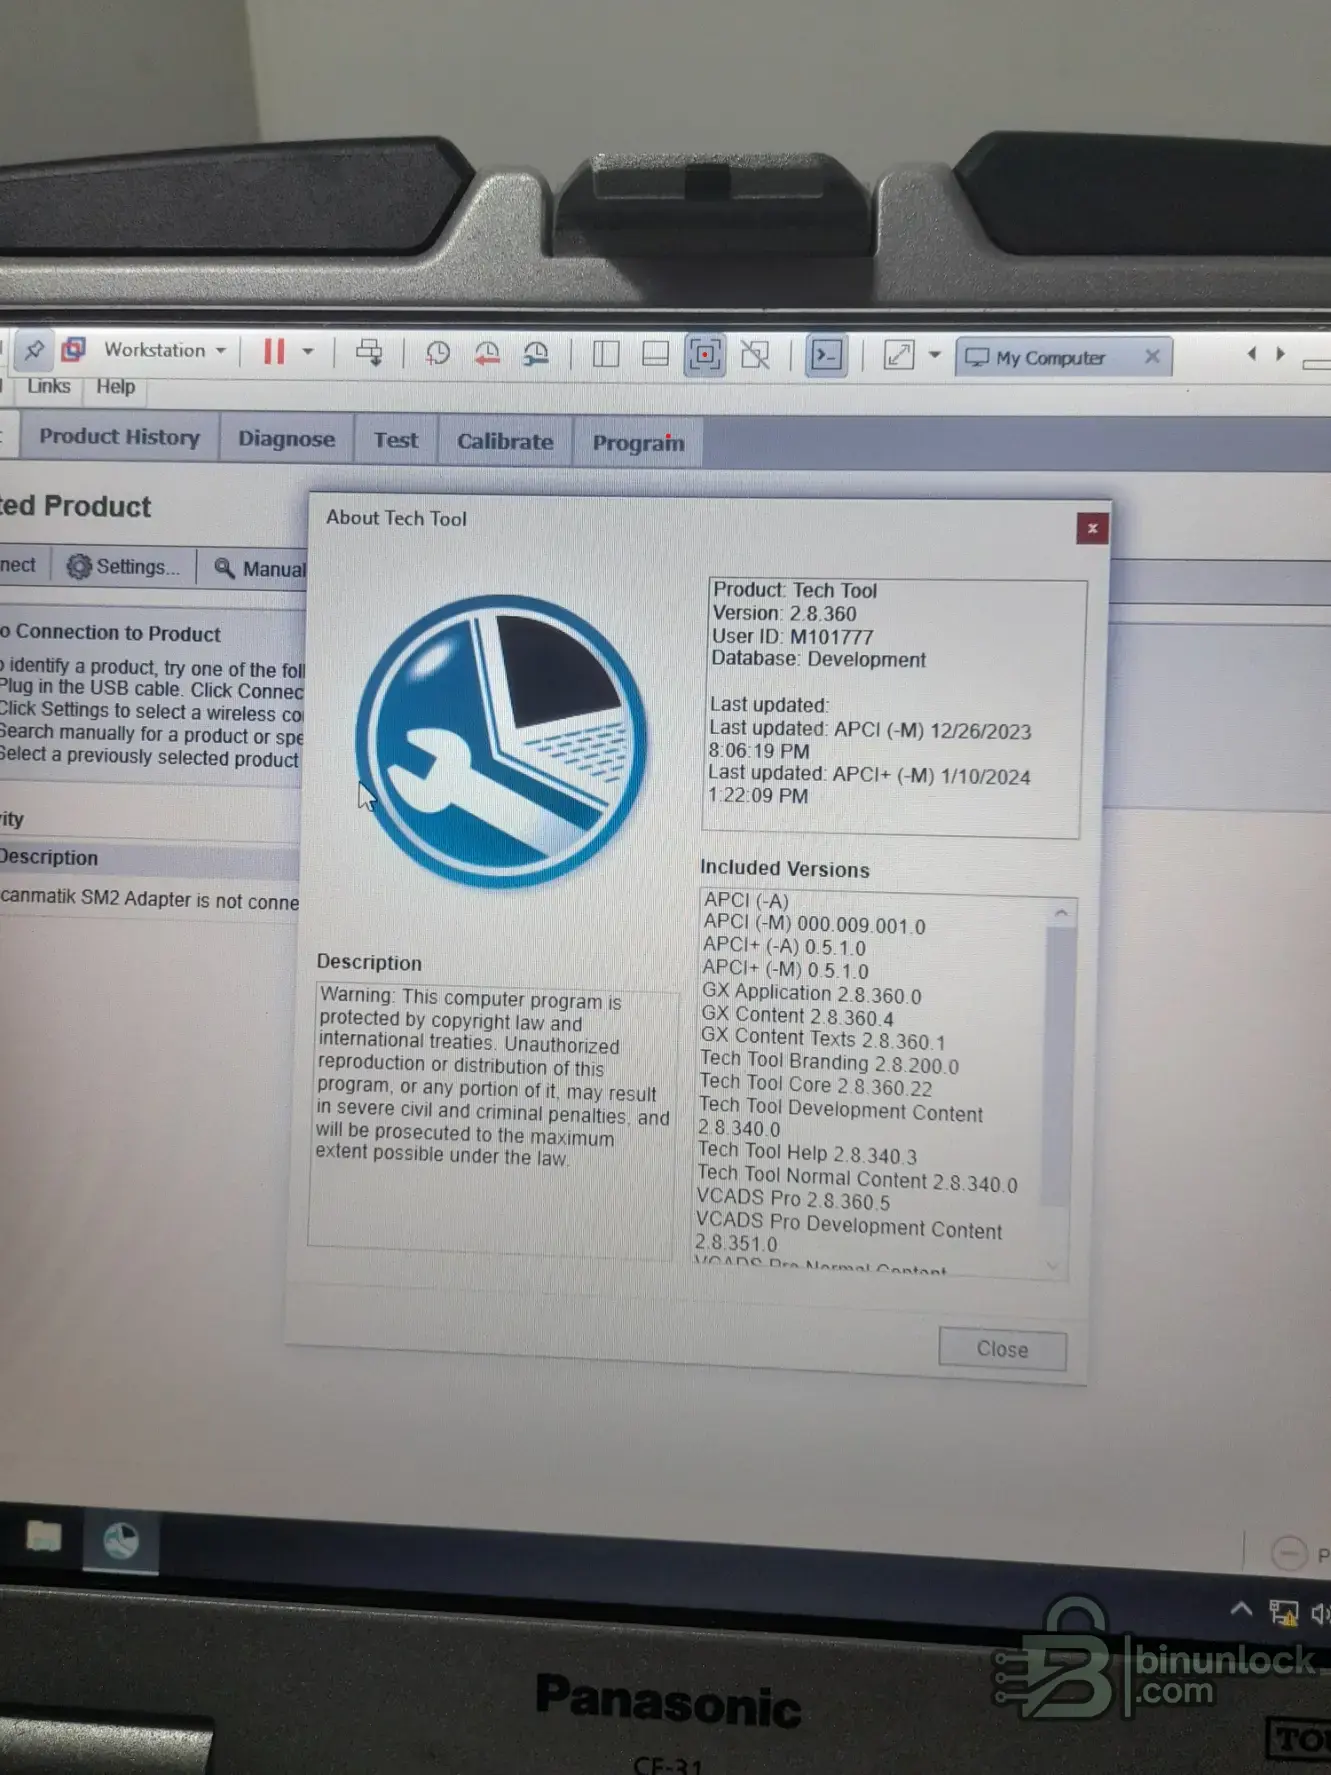Pause the virtual machine with red pause button
Screen dimensions: 1331x1775
click(x=274, y=351)
